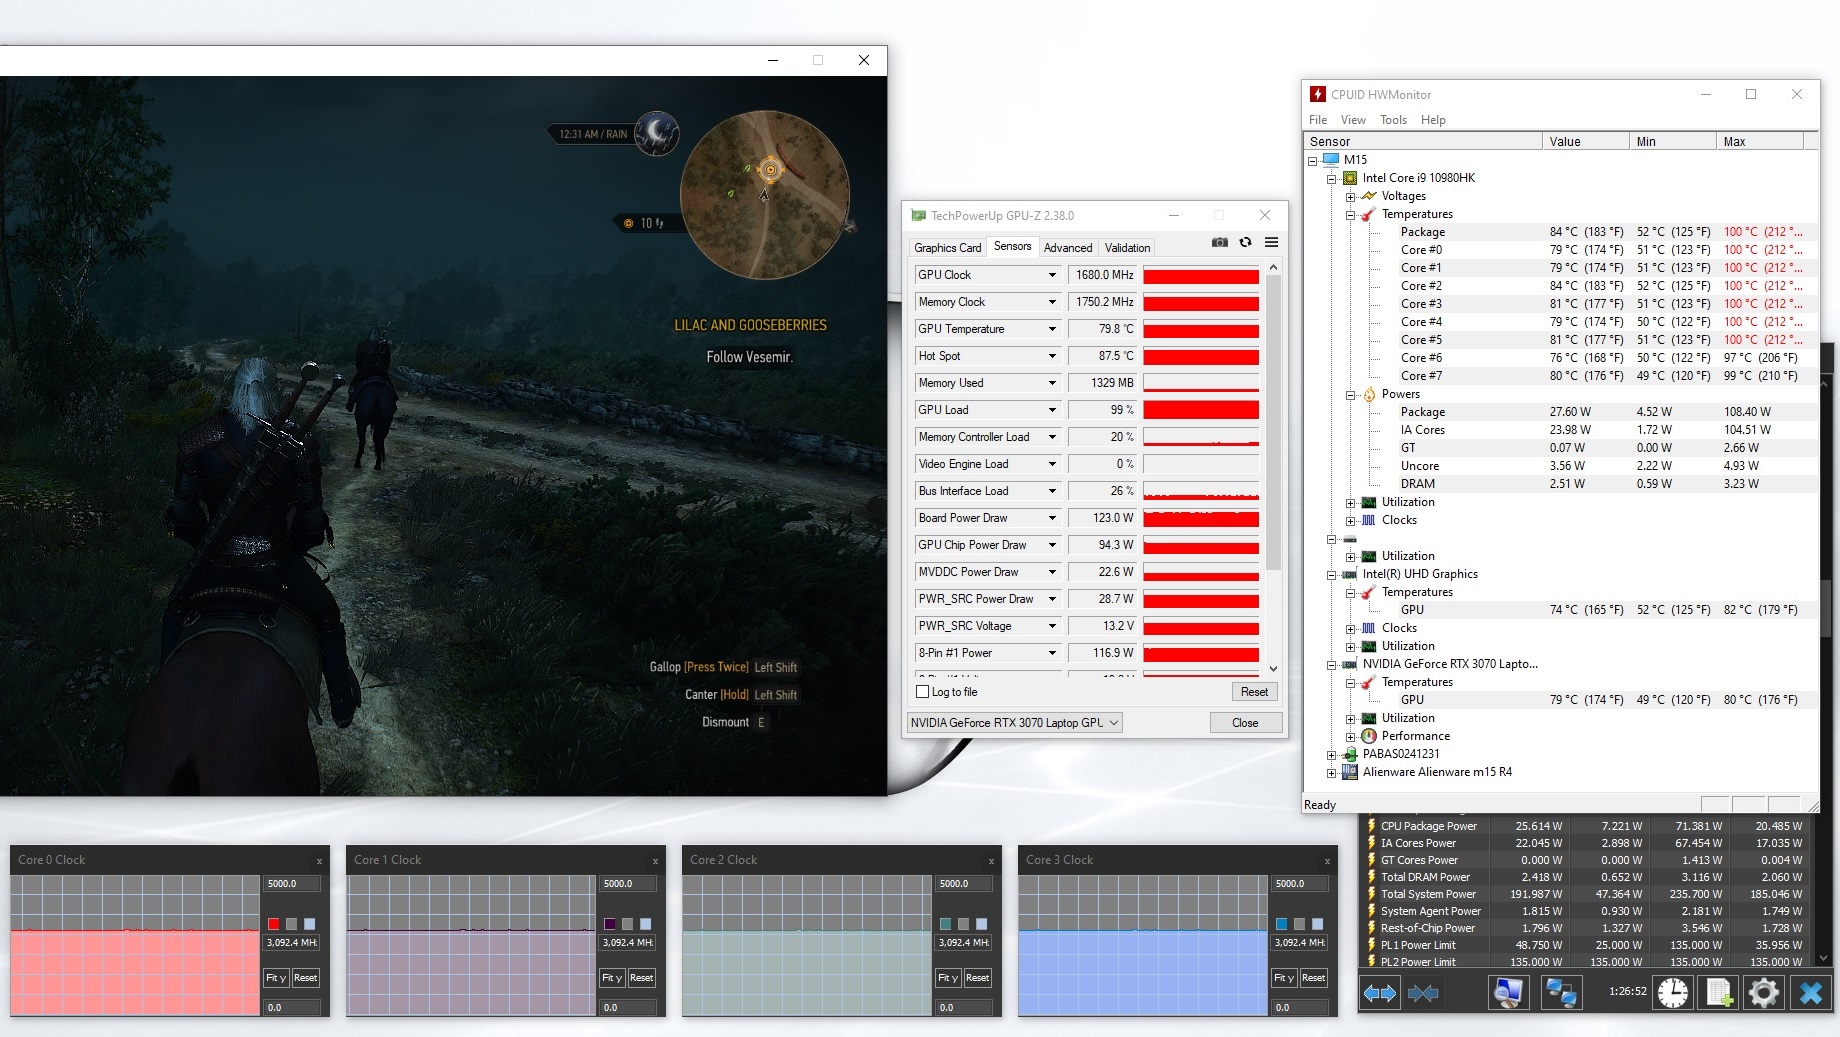The image size is (1840, 1037).
Task: Click Reset in Core 1 Clock graph
Action: pyautogui.click(x=642, y=978)
